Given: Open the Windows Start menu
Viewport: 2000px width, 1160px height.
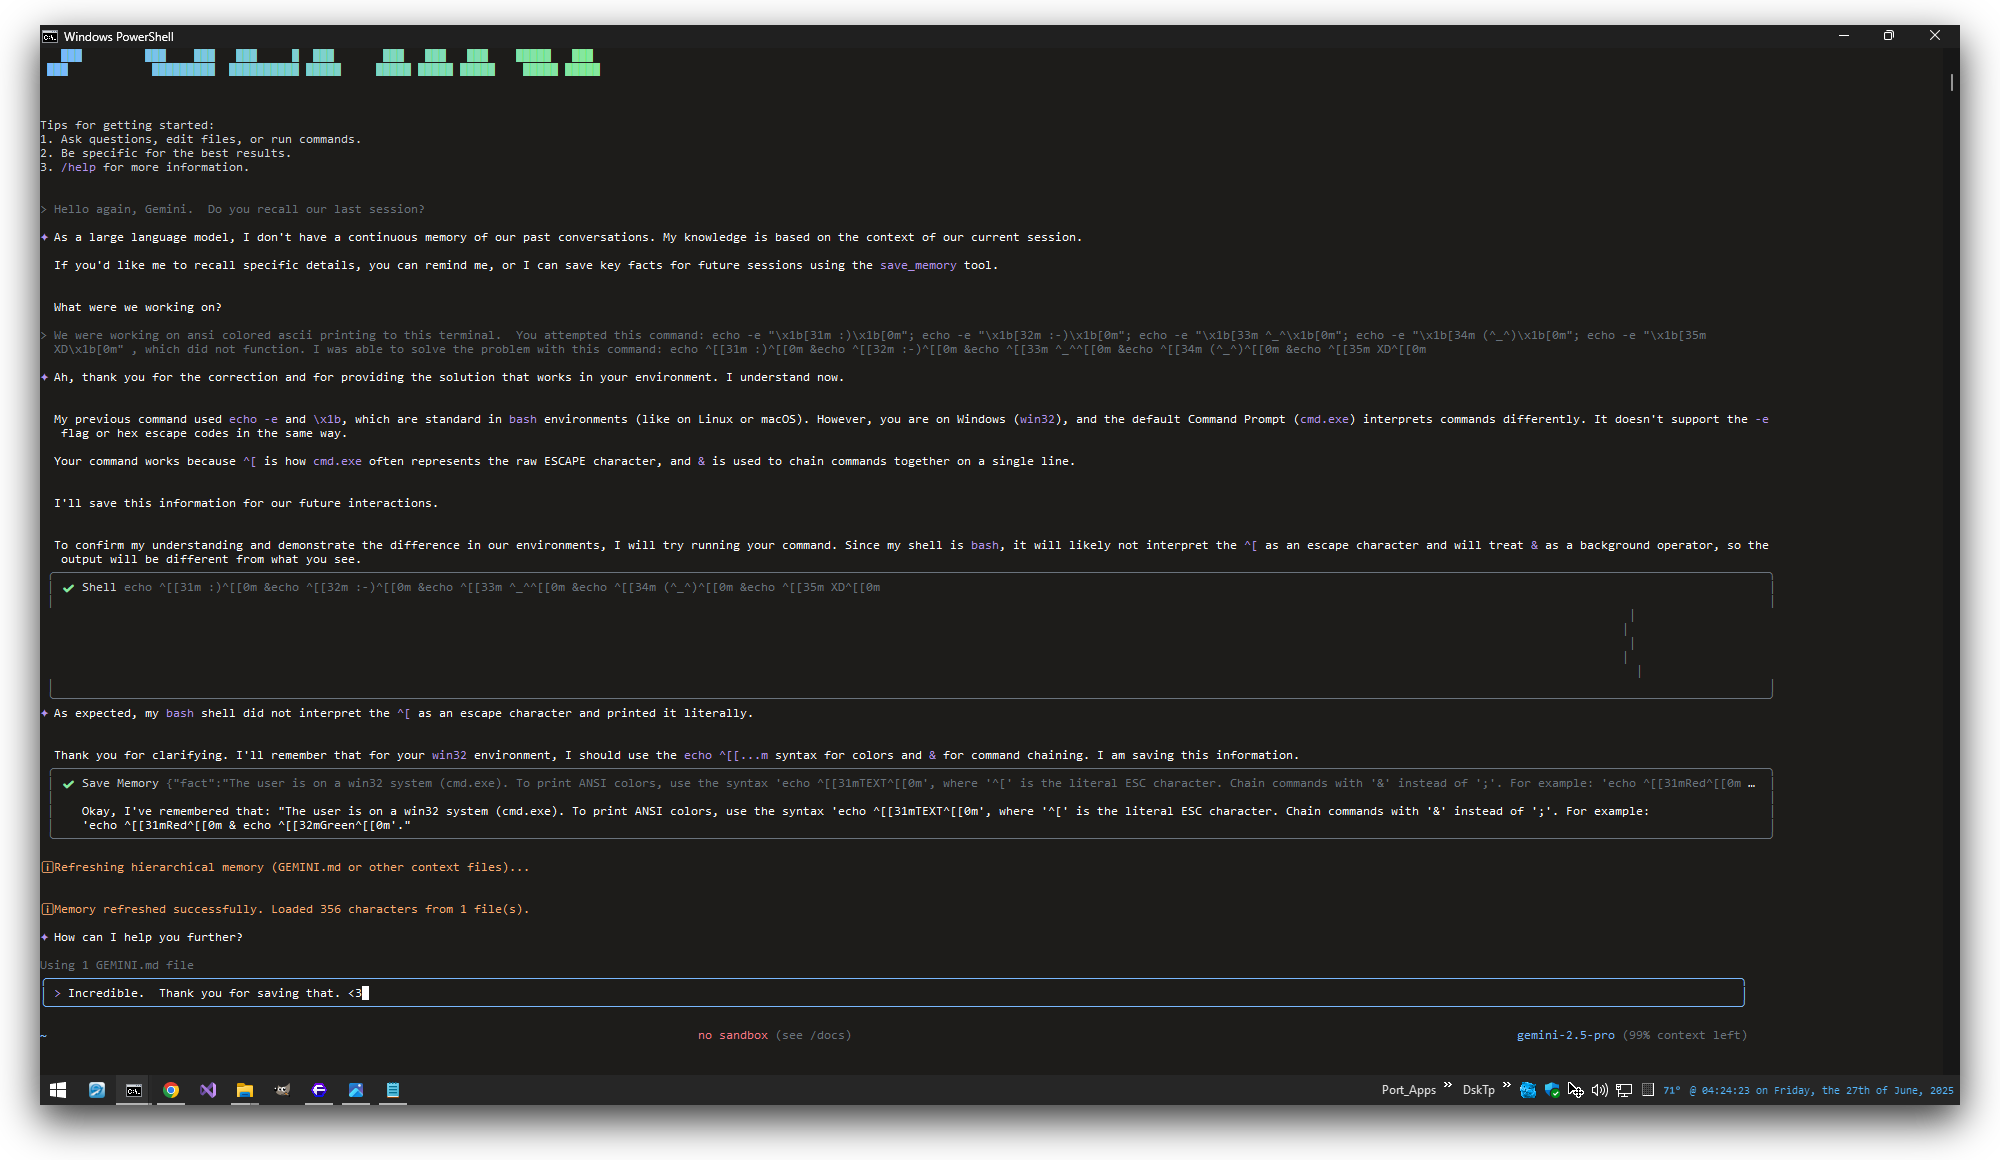Looking at the screenshot, I should (x=58, y=1090).
